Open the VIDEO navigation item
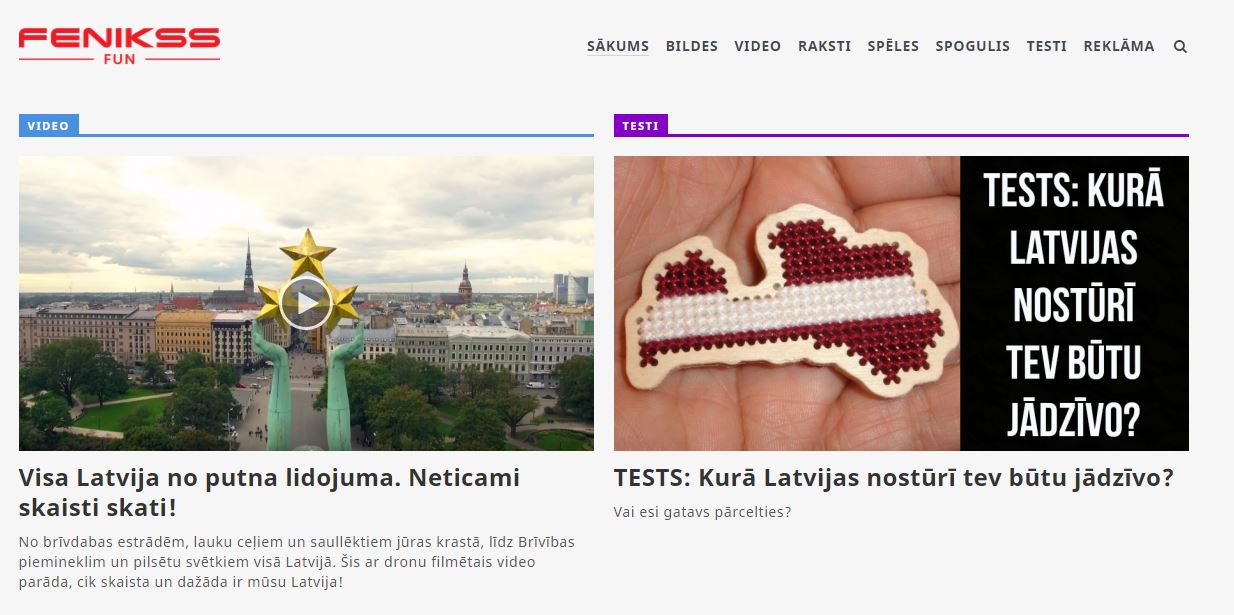The width and height of the screenshot is (1234, 615). click(x=758, y=46)
